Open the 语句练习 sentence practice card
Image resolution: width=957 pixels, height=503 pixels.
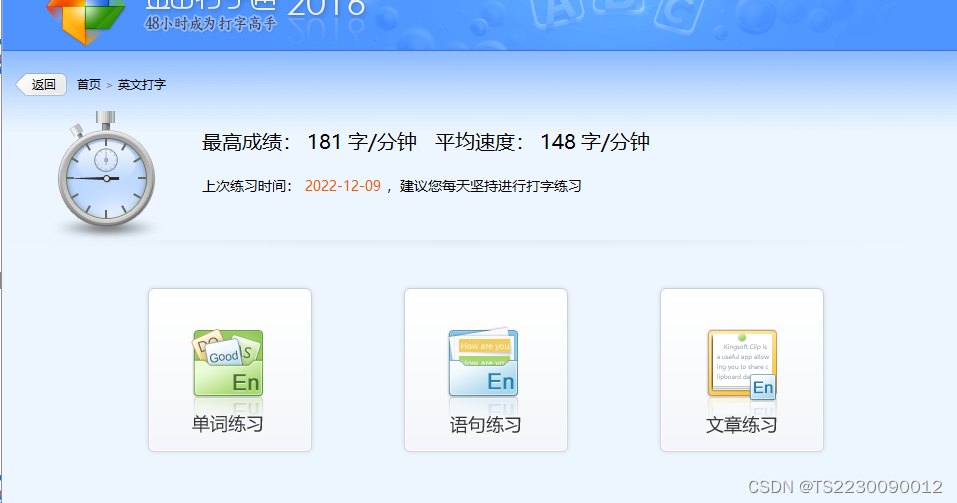click(x=486, y=370)
